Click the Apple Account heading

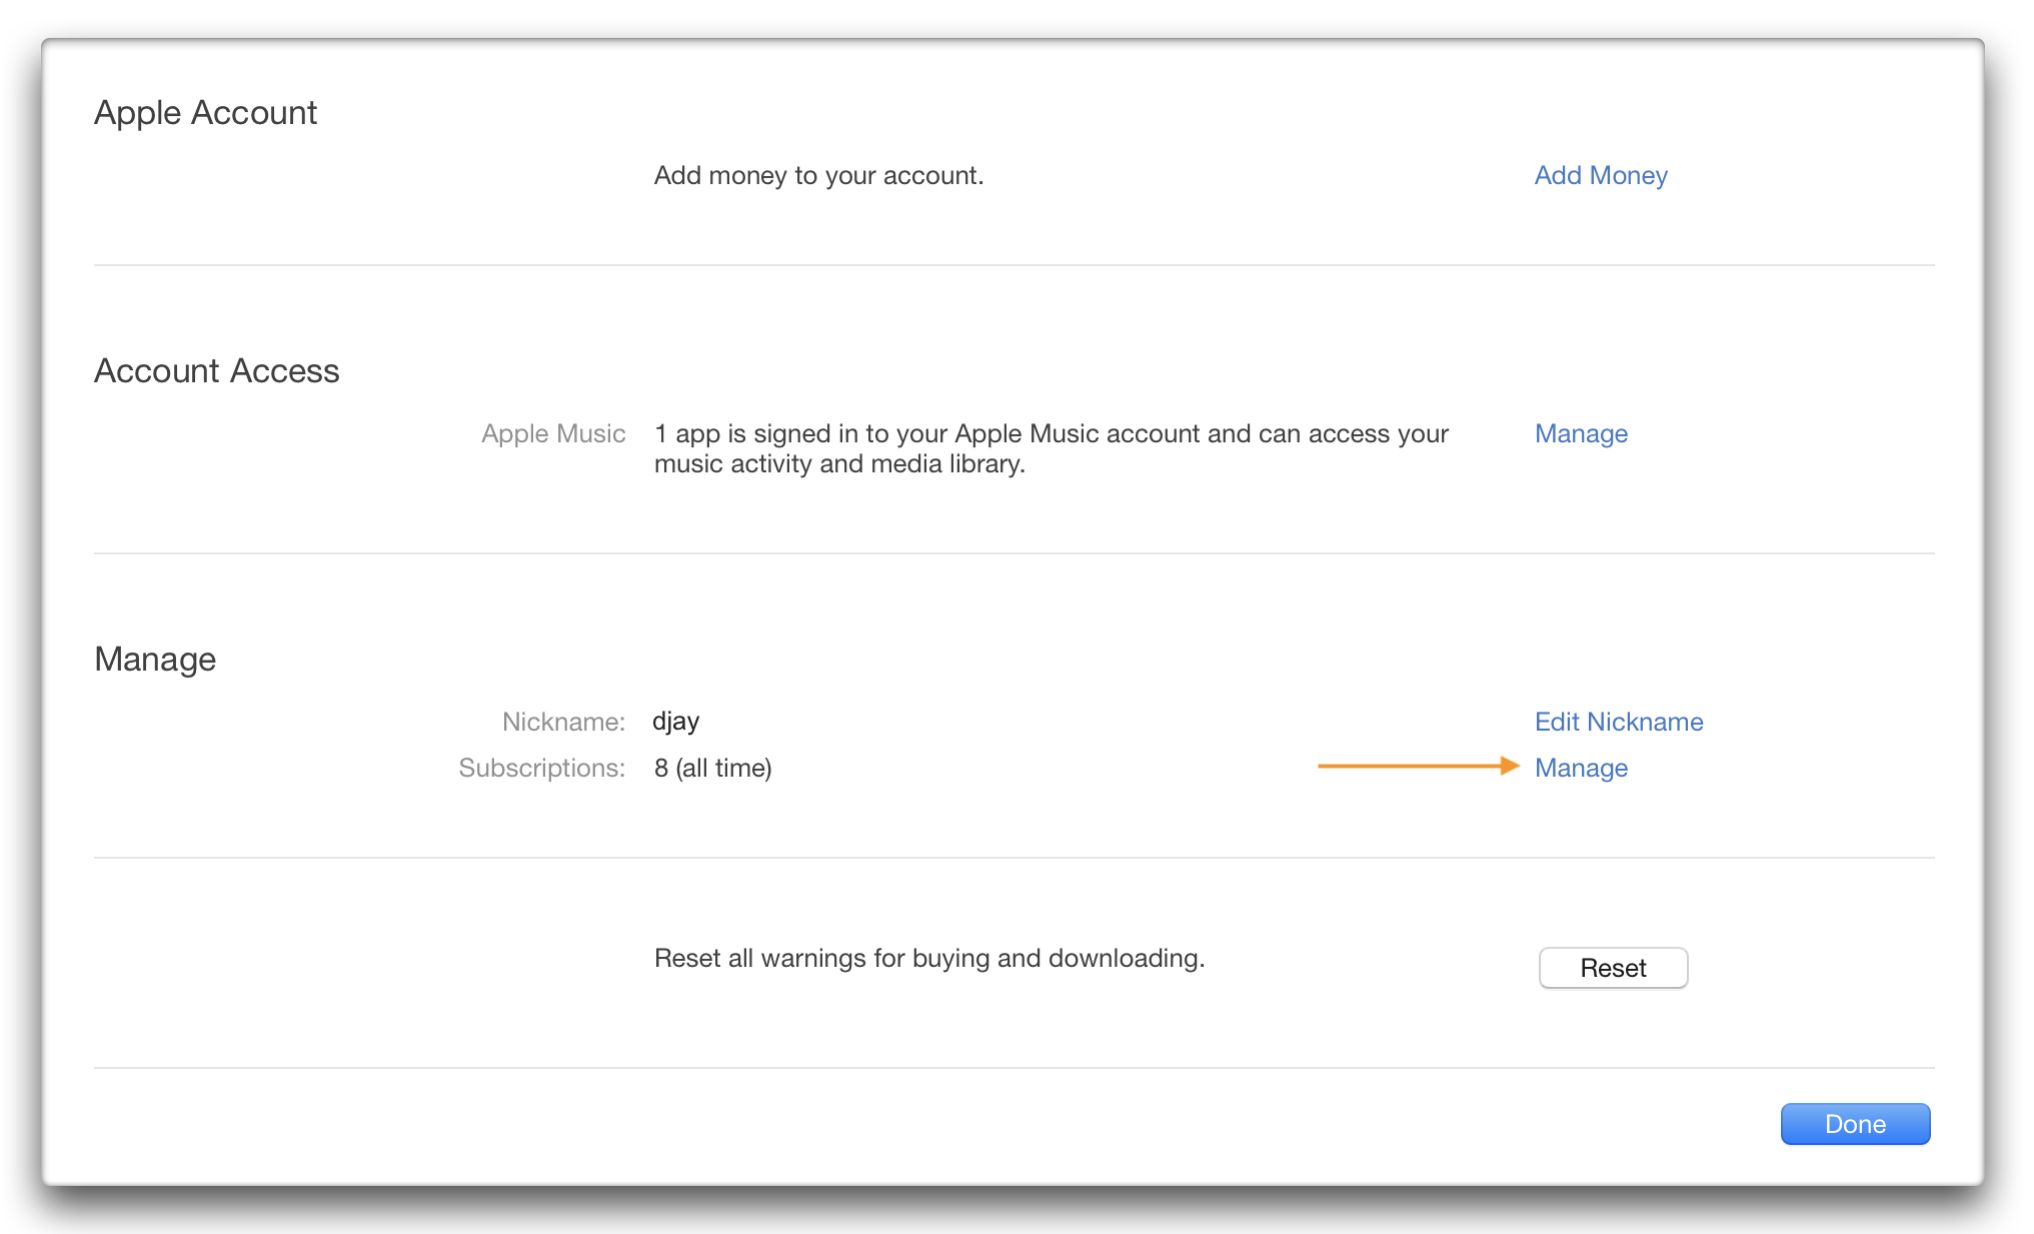pyautogui.click(x=205, y=112)
